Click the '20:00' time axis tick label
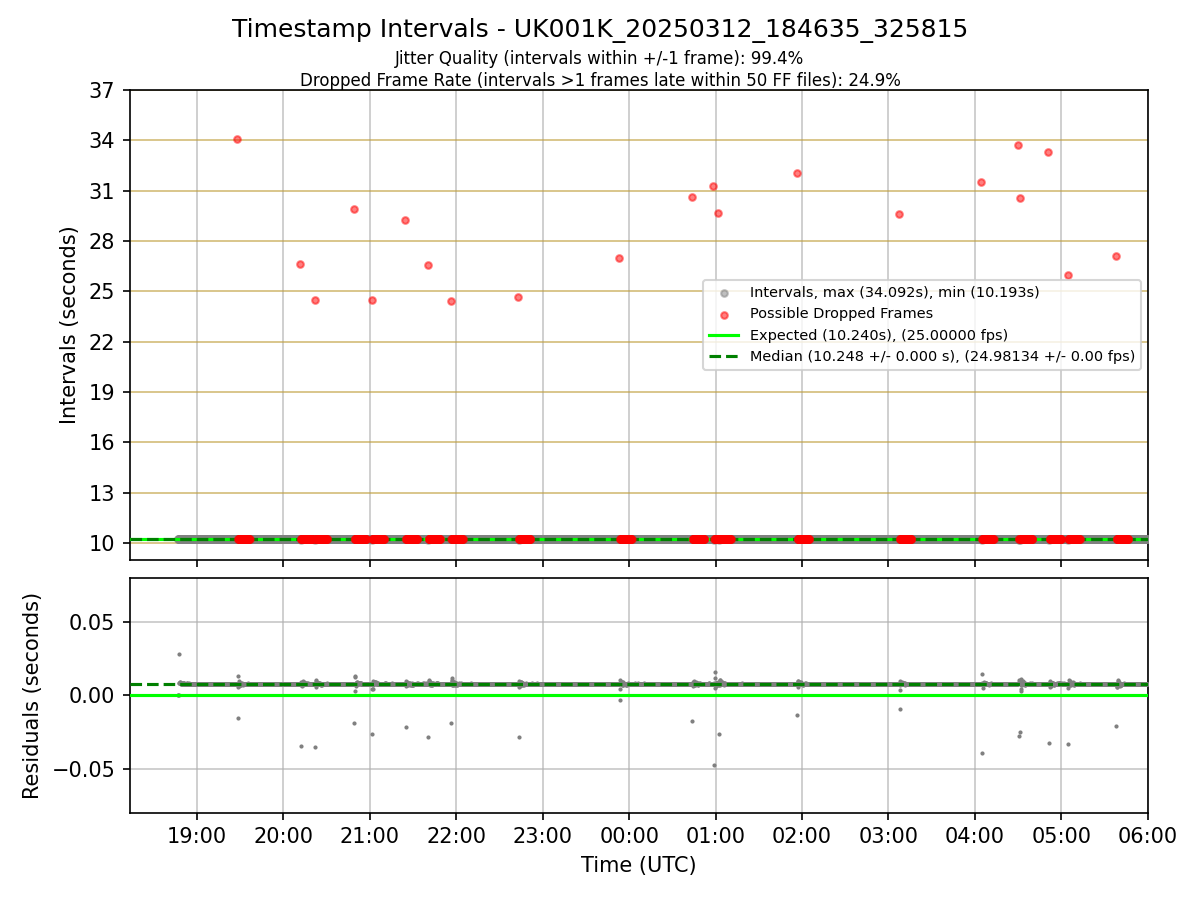This screenshot has width=1200, height=900. click(283, 834)
